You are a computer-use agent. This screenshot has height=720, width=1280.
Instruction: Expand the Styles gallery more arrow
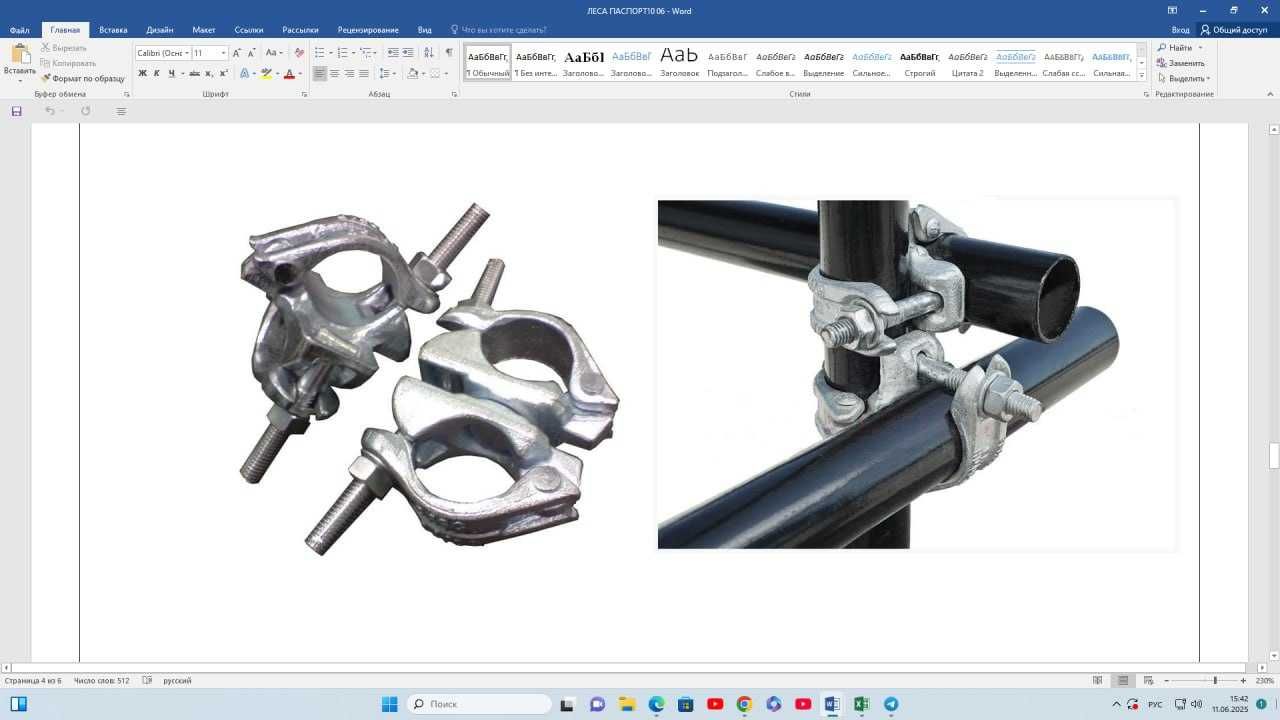[x=1142, y=76]
